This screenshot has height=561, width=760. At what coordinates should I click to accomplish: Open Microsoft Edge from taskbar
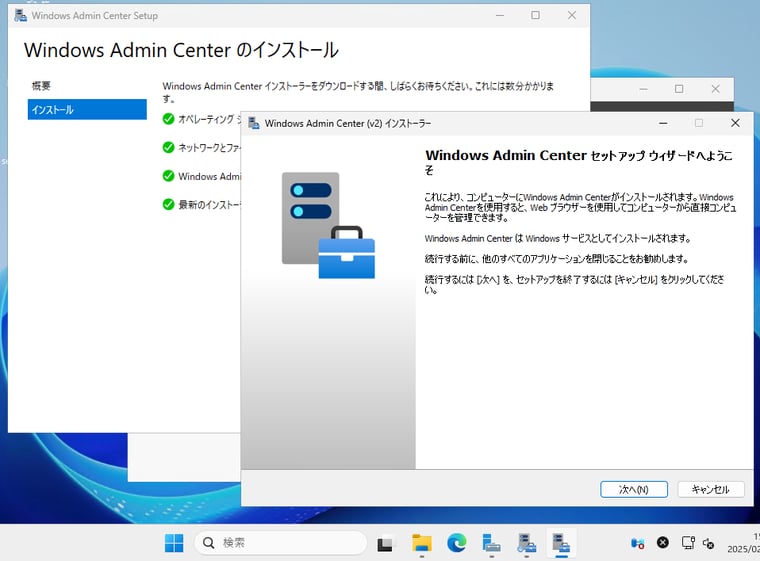point(457,543)
